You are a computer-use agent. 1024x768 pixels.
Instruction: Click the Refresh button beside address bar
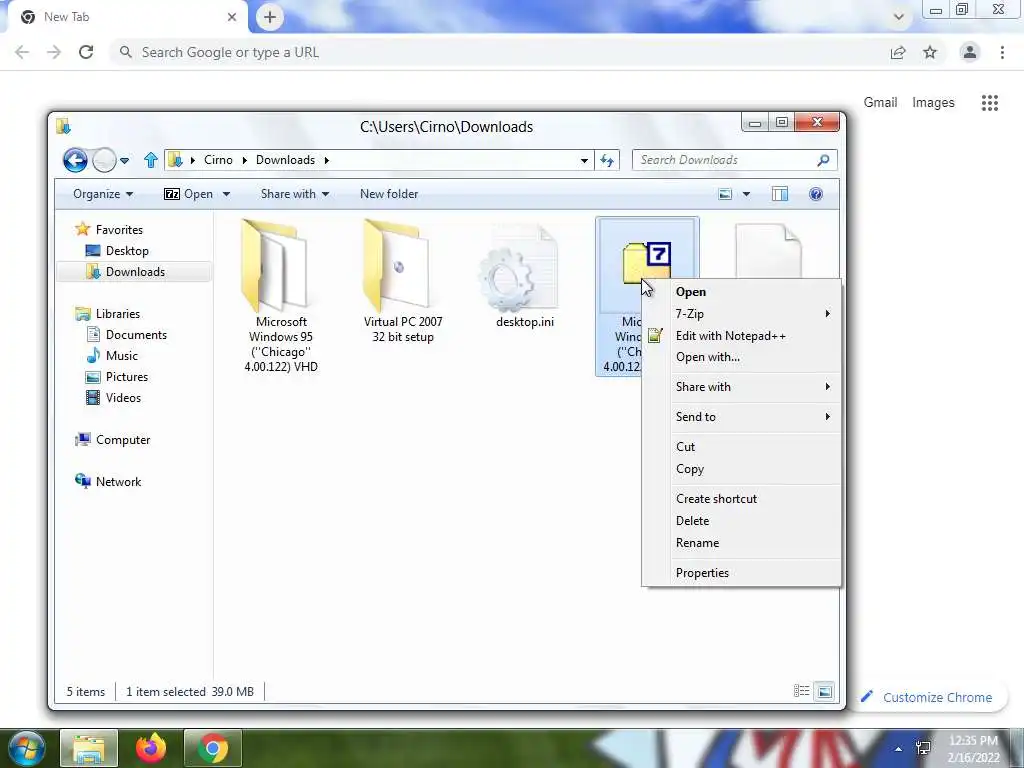tap(607, 160)
